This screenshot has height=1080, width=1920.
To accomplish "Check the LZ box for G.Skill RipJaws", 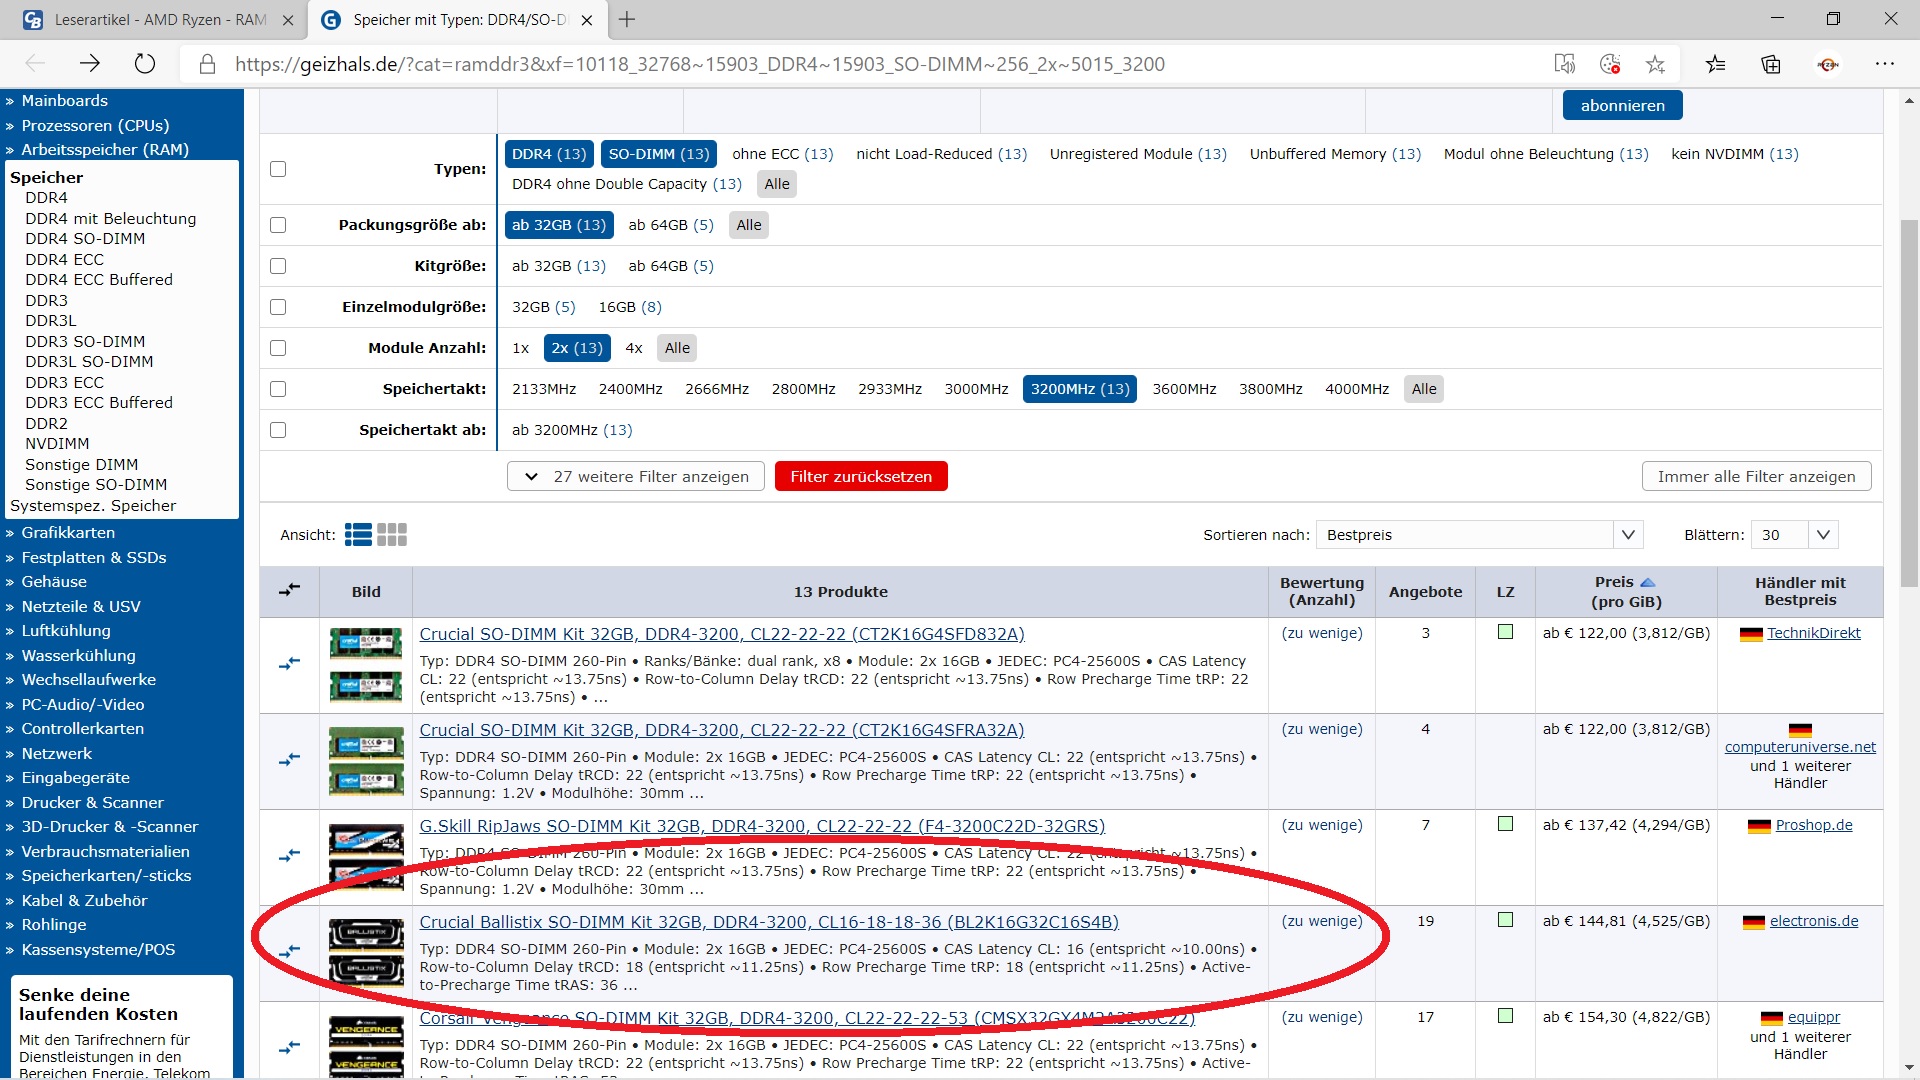I will (1505, 824).
